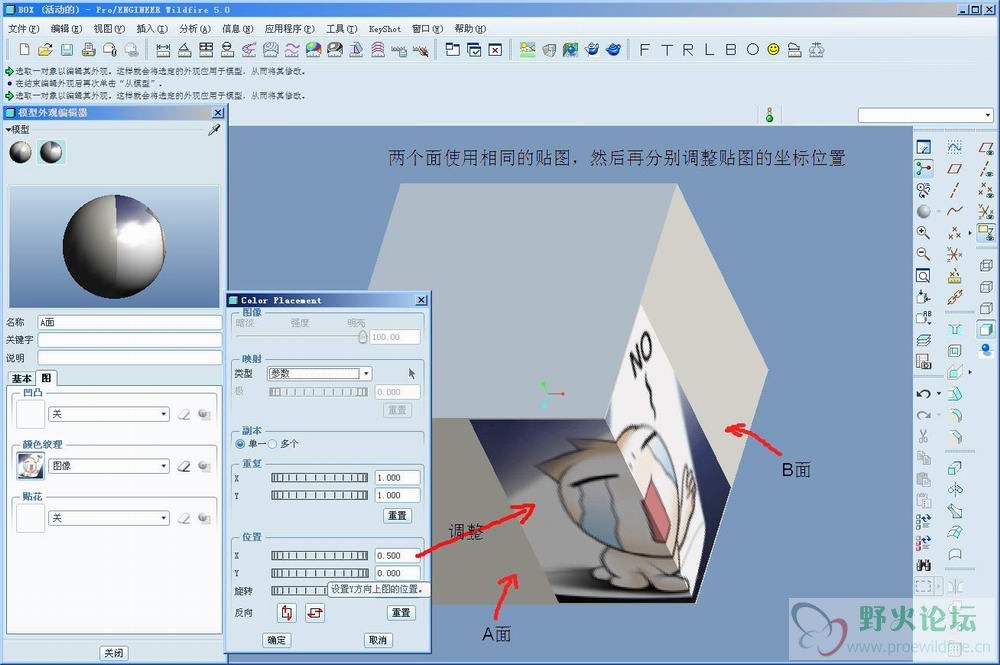The image size is (1000, 665).
Task: Select the 单一 copy radio button
Action: [x=240, y=444]
